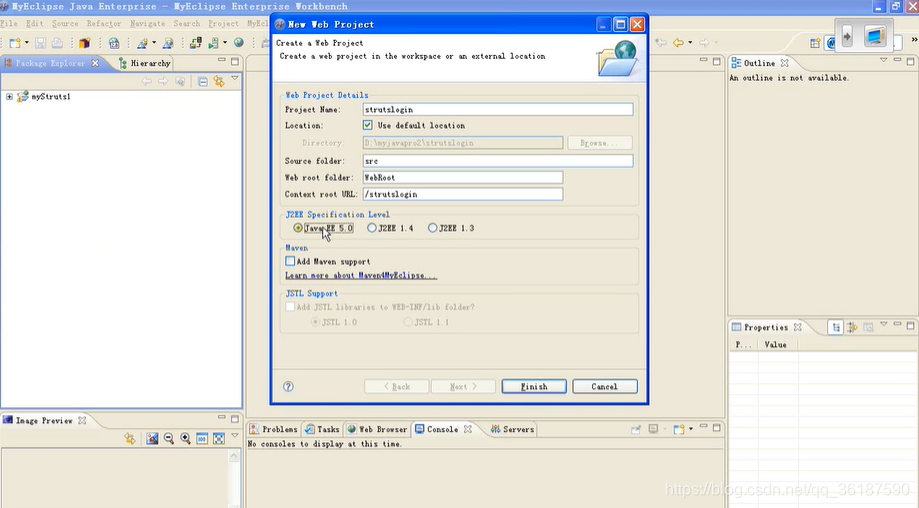Toggle the Use default location checkbox
Screen dimensions: 919x508
click(367, 125)
